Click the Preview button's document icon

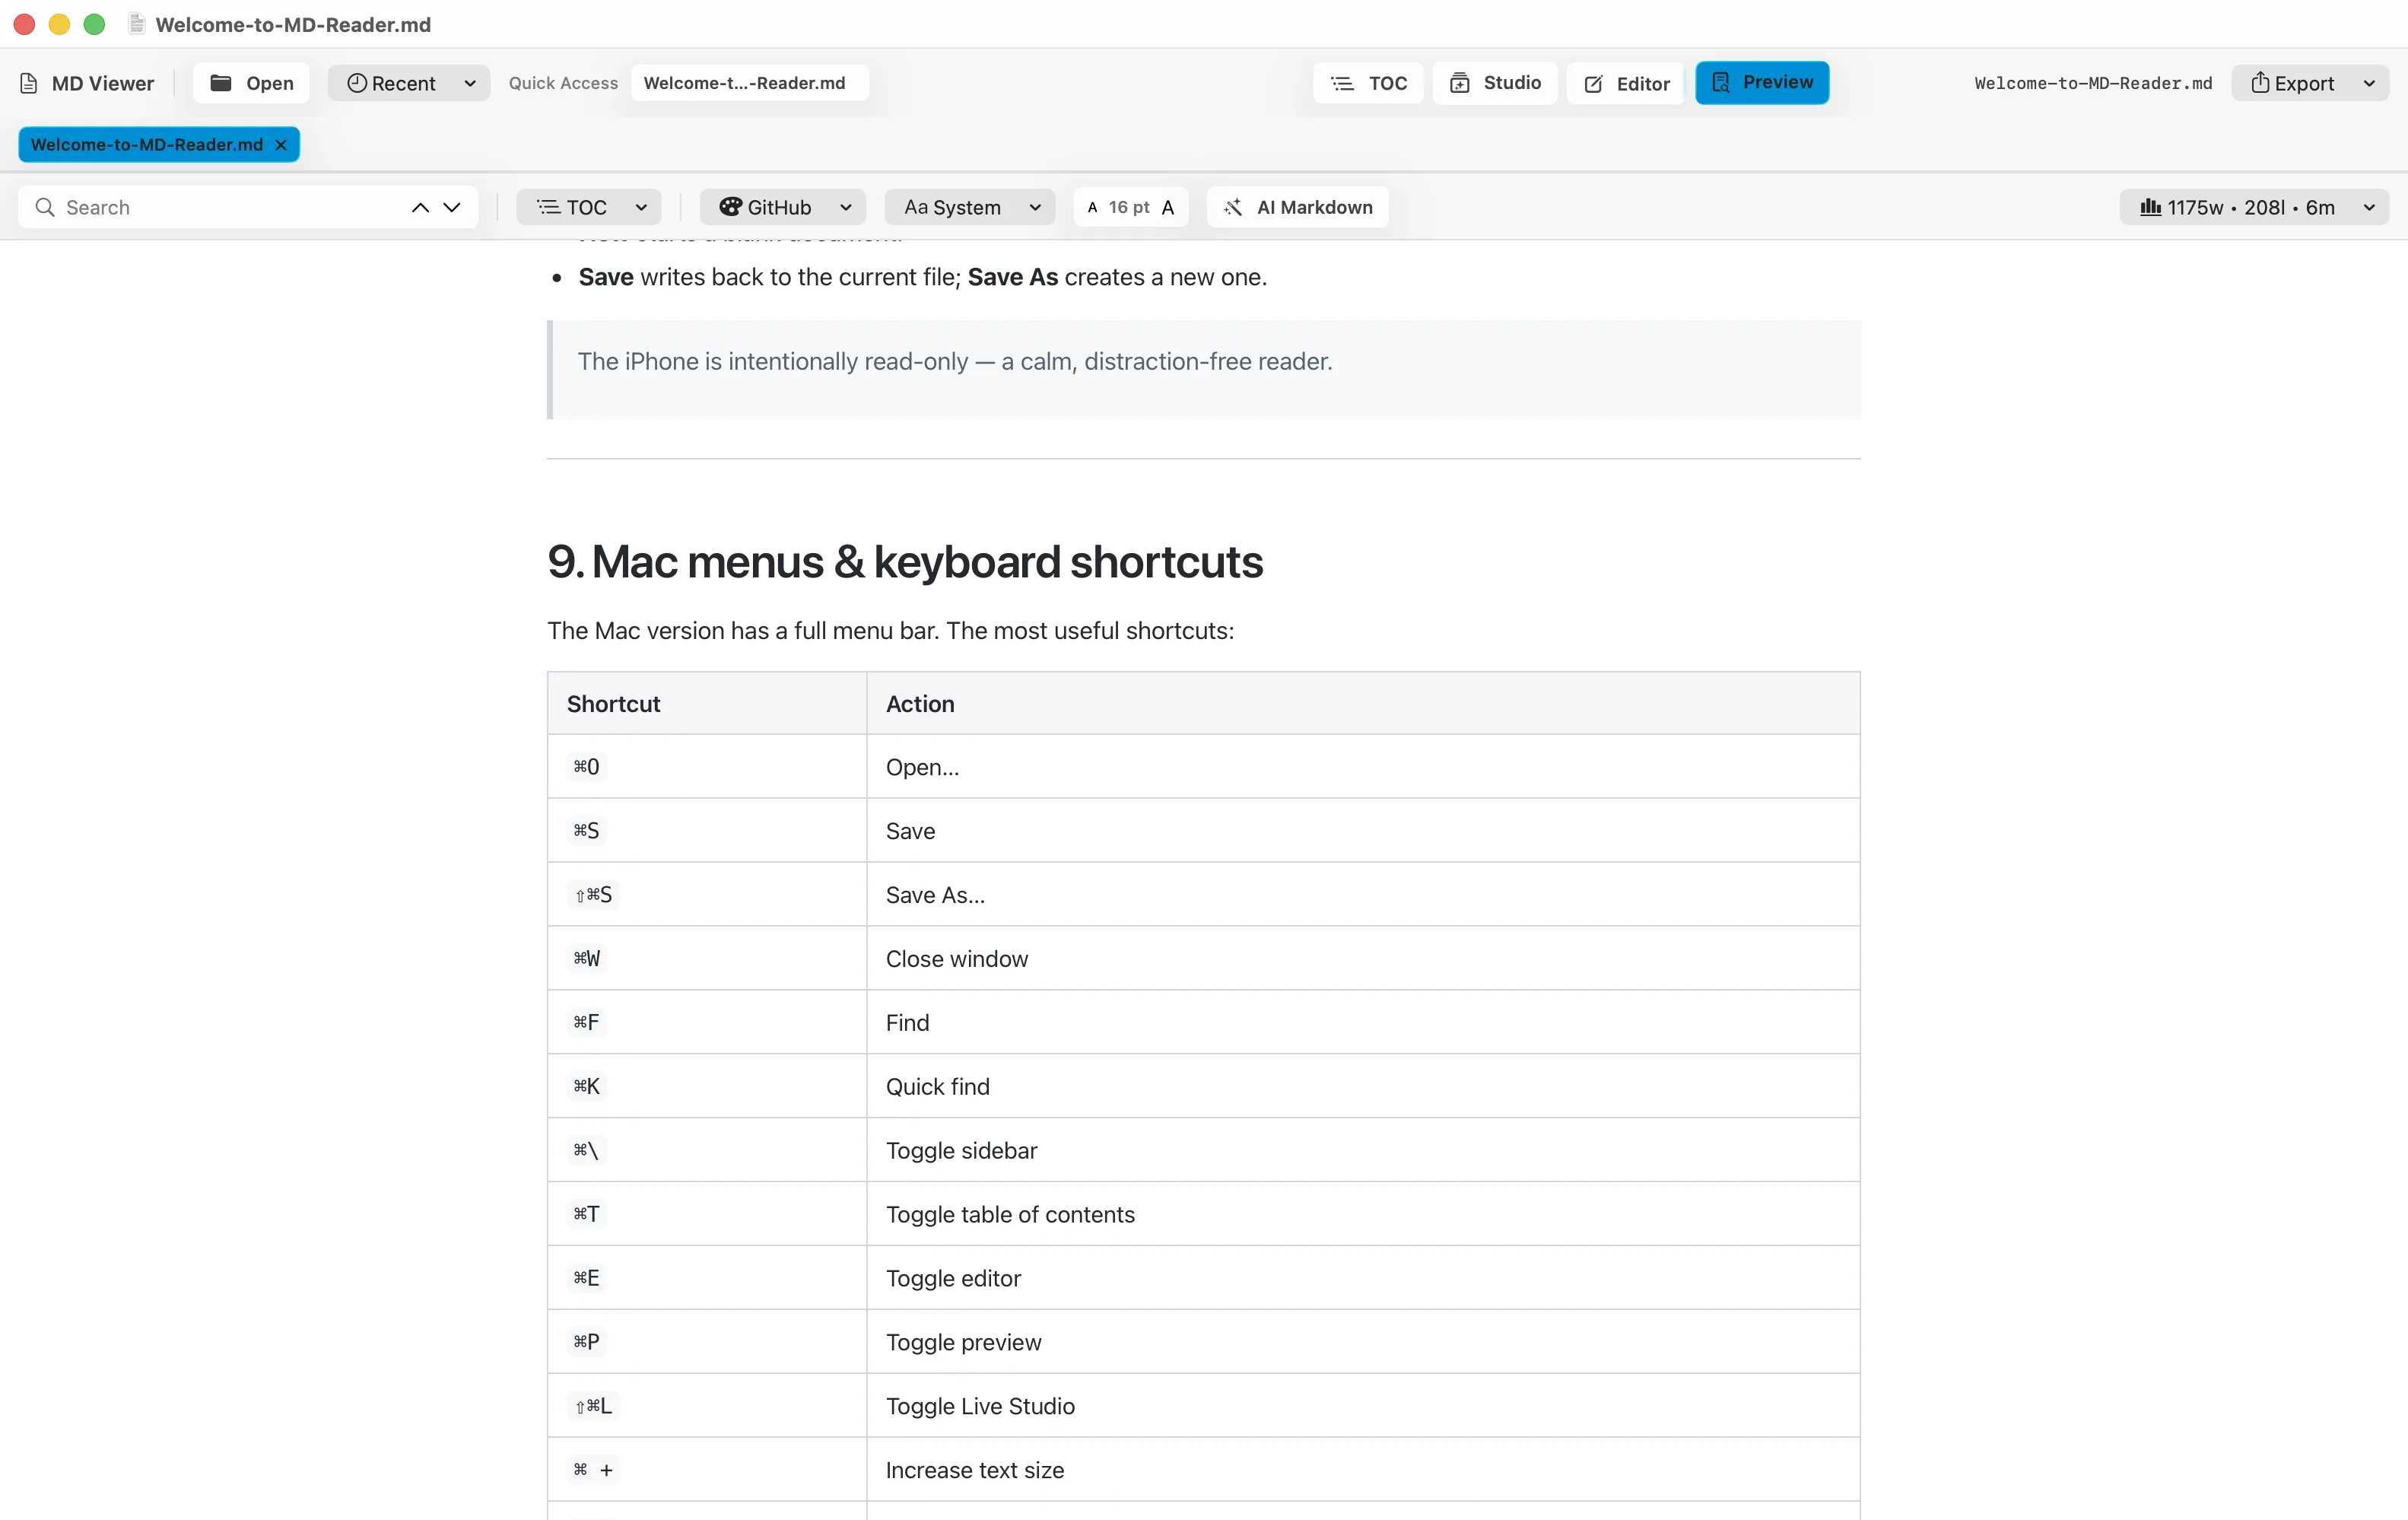1721,82
